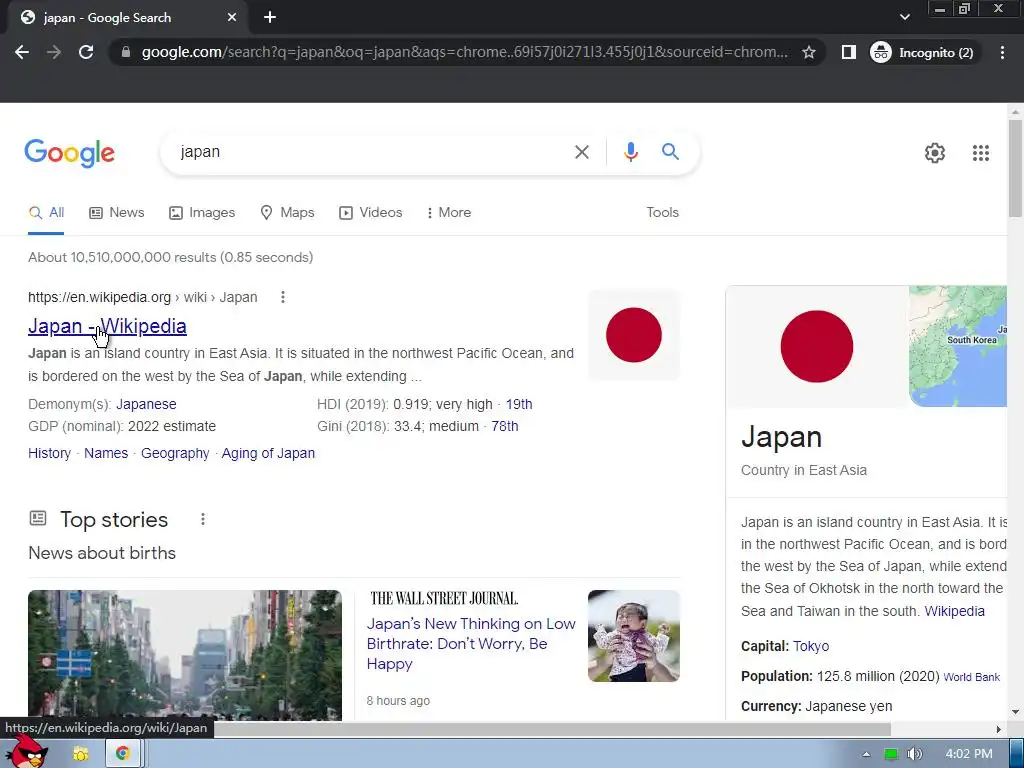Screen dimensions: 1024x768
Task: Open the Japan - Wikipedia result link
Action: [107, 326]
